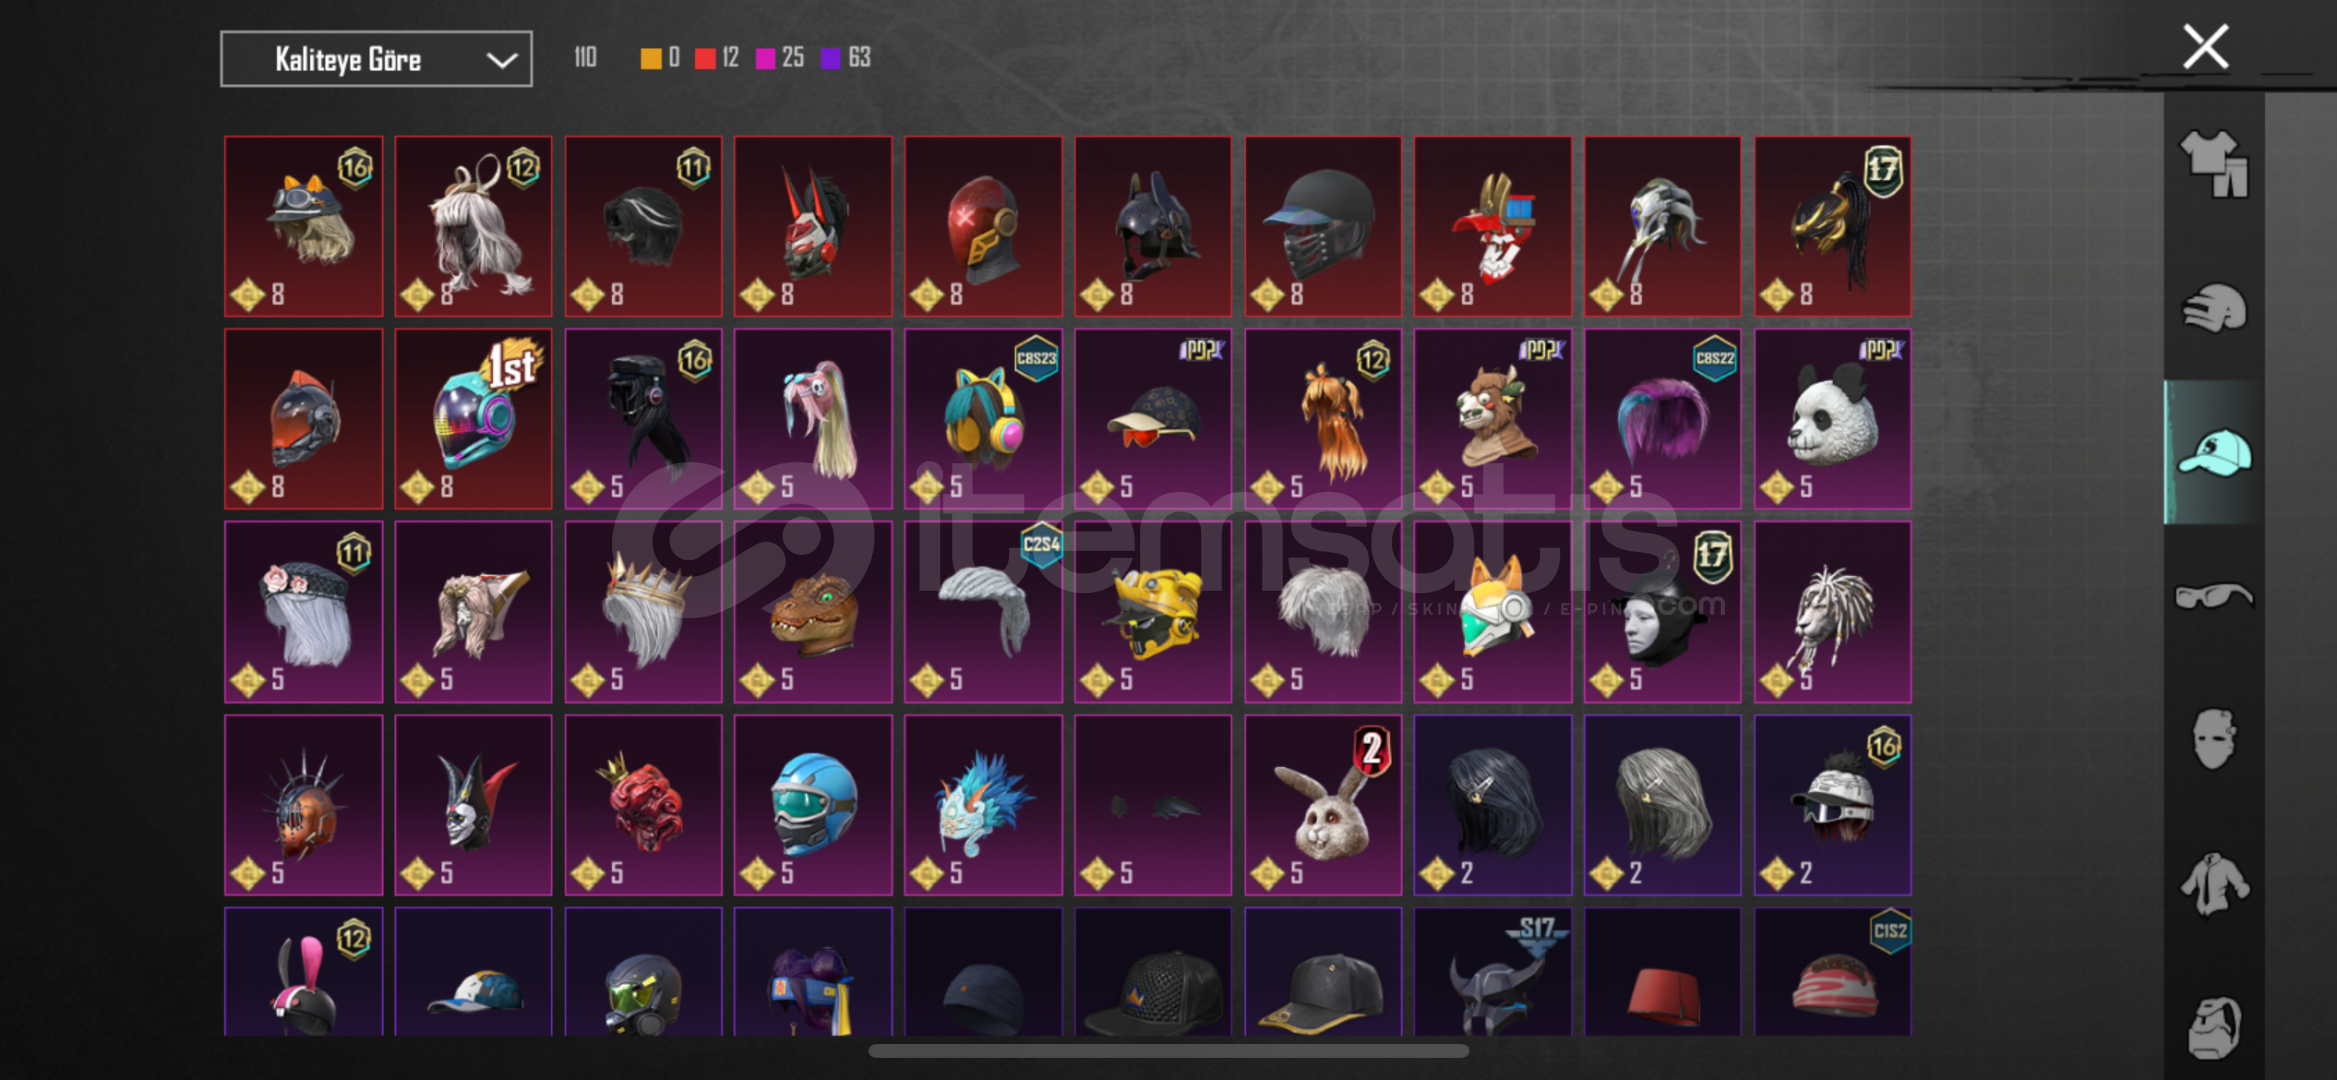The image size is (2337, 1080).
Task: Click the orange quality swatch showing 0
Action: click(x=650, y=59)
